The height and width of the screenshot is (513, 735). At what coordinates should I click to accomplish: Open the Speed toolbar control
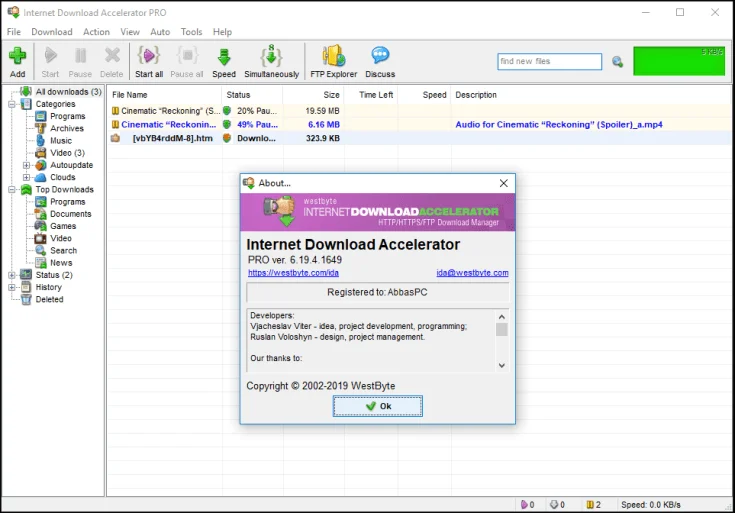click(224, 61)
